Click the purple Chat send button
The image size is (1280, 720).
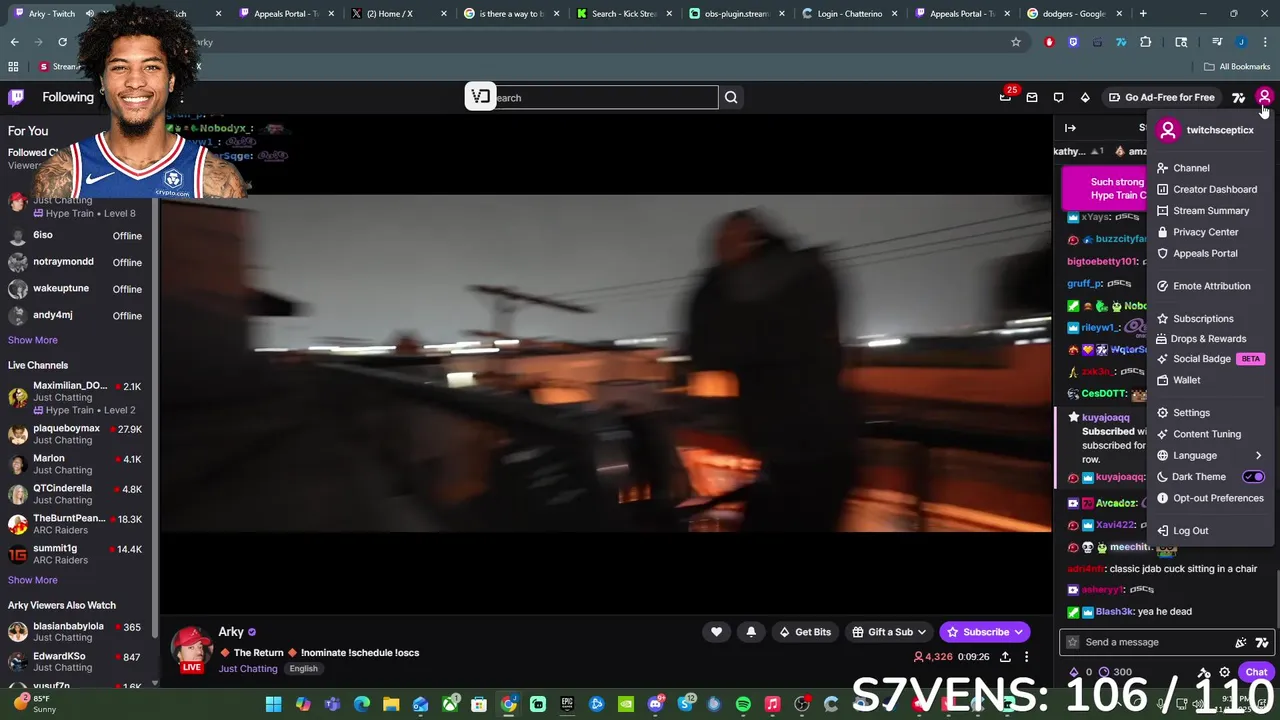click(x=1256, y=672)
